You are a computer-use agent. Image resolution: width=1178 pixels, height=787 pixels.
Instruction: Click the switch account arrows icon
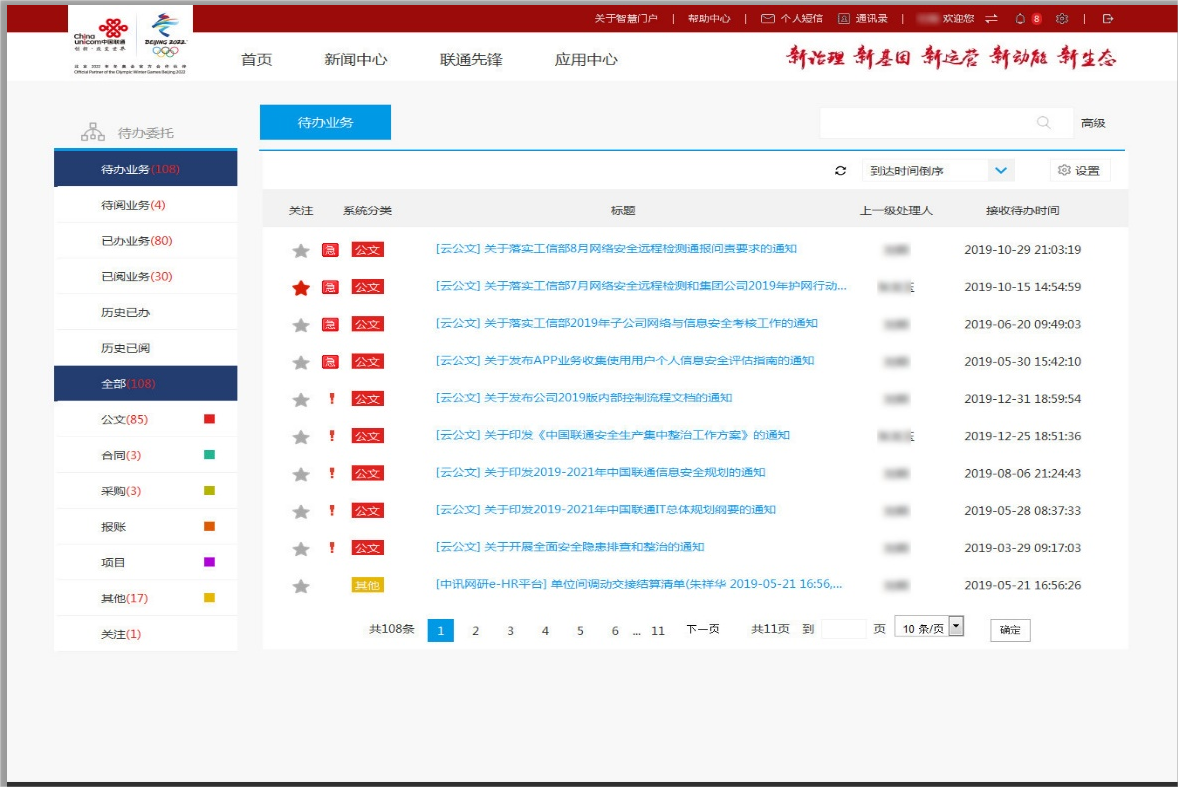[x=991, y=18]
